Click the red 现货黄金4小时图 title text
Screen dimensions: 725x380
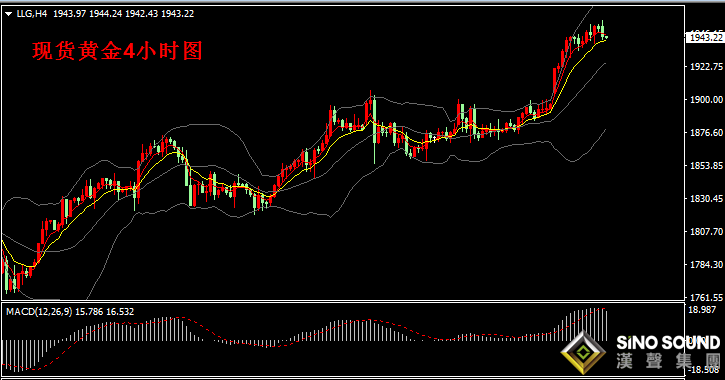point(117,51)
